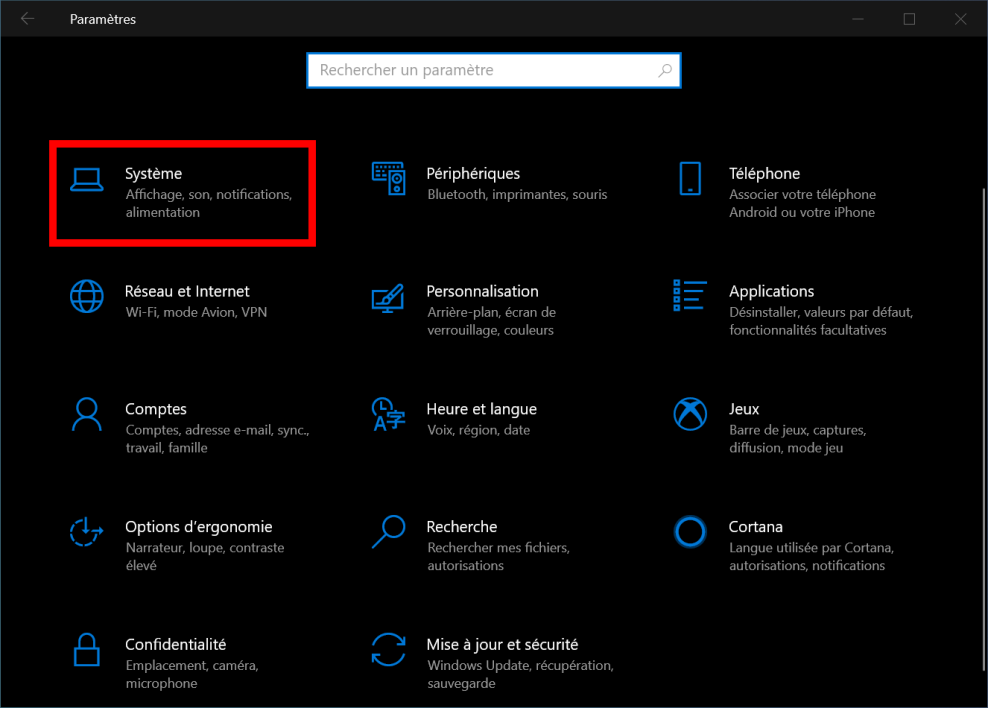Open Mise à jour et sécurité sync icon
Image resolution: width=988 pixels, height=708 pixels.
tap(388, 649)
